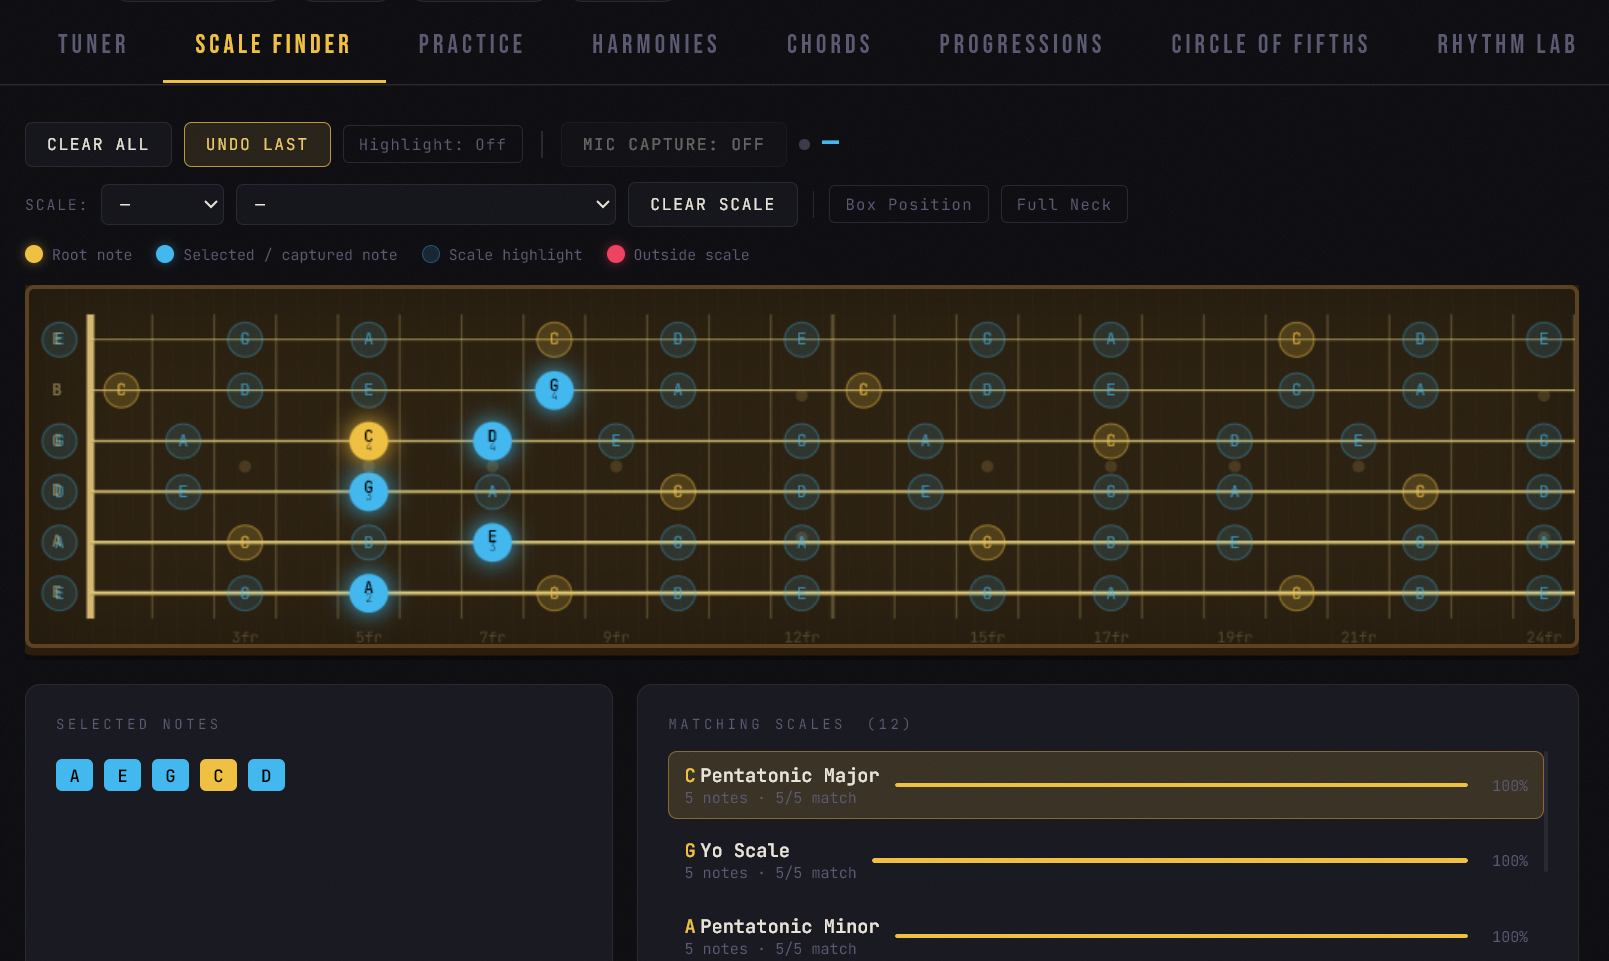Deselect the blue G note on D string
The height and width of the screenshot is (961, 1609).
pos(369,492)
